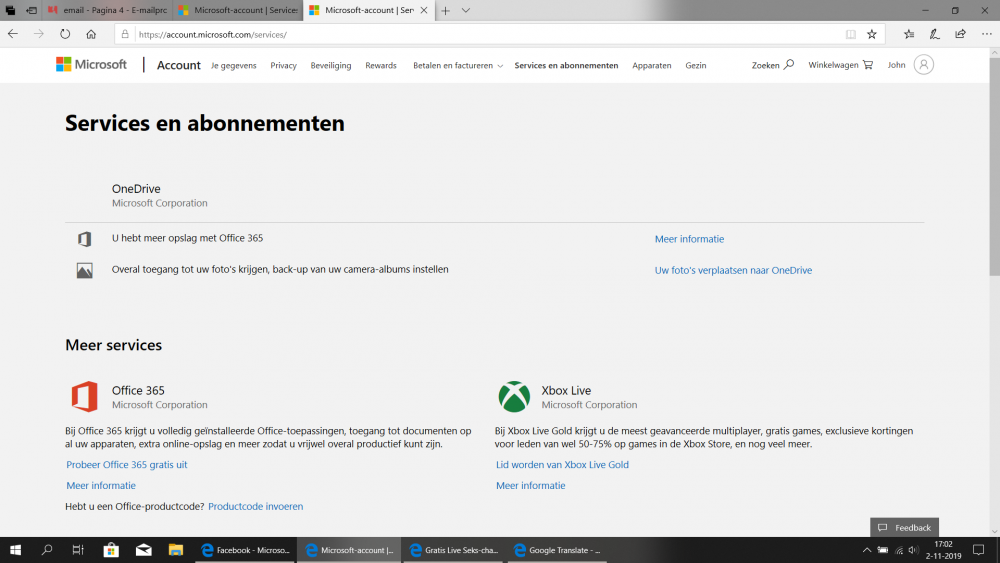This screenshot has height=563, width=1000.
Task: Open the Privacy menu item
Action: point(283,66)
